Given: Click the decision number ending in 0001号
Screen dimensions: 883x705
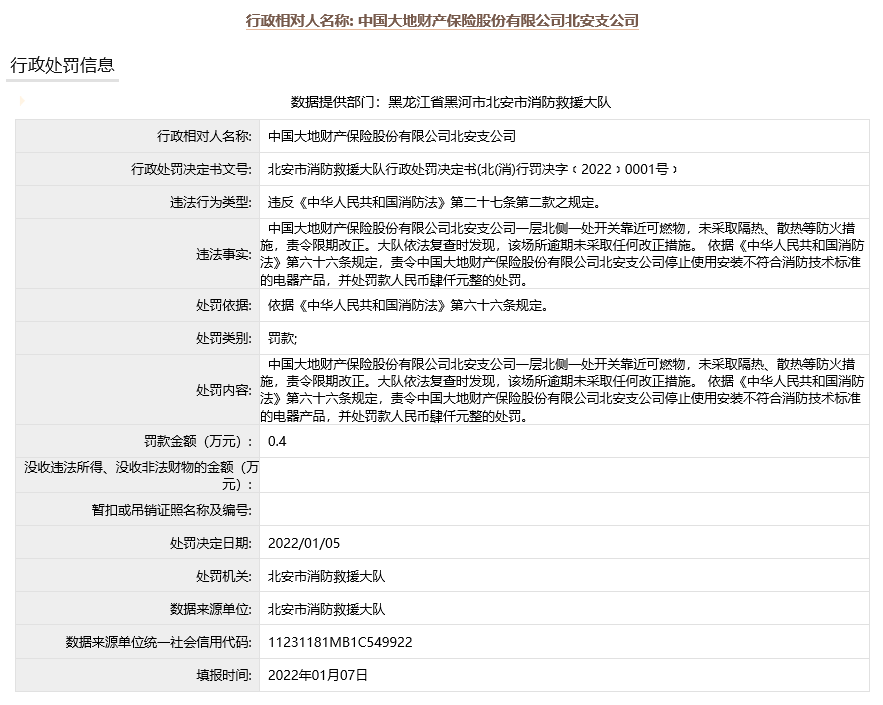Looking at the screenshot, I should click(472, 169).
